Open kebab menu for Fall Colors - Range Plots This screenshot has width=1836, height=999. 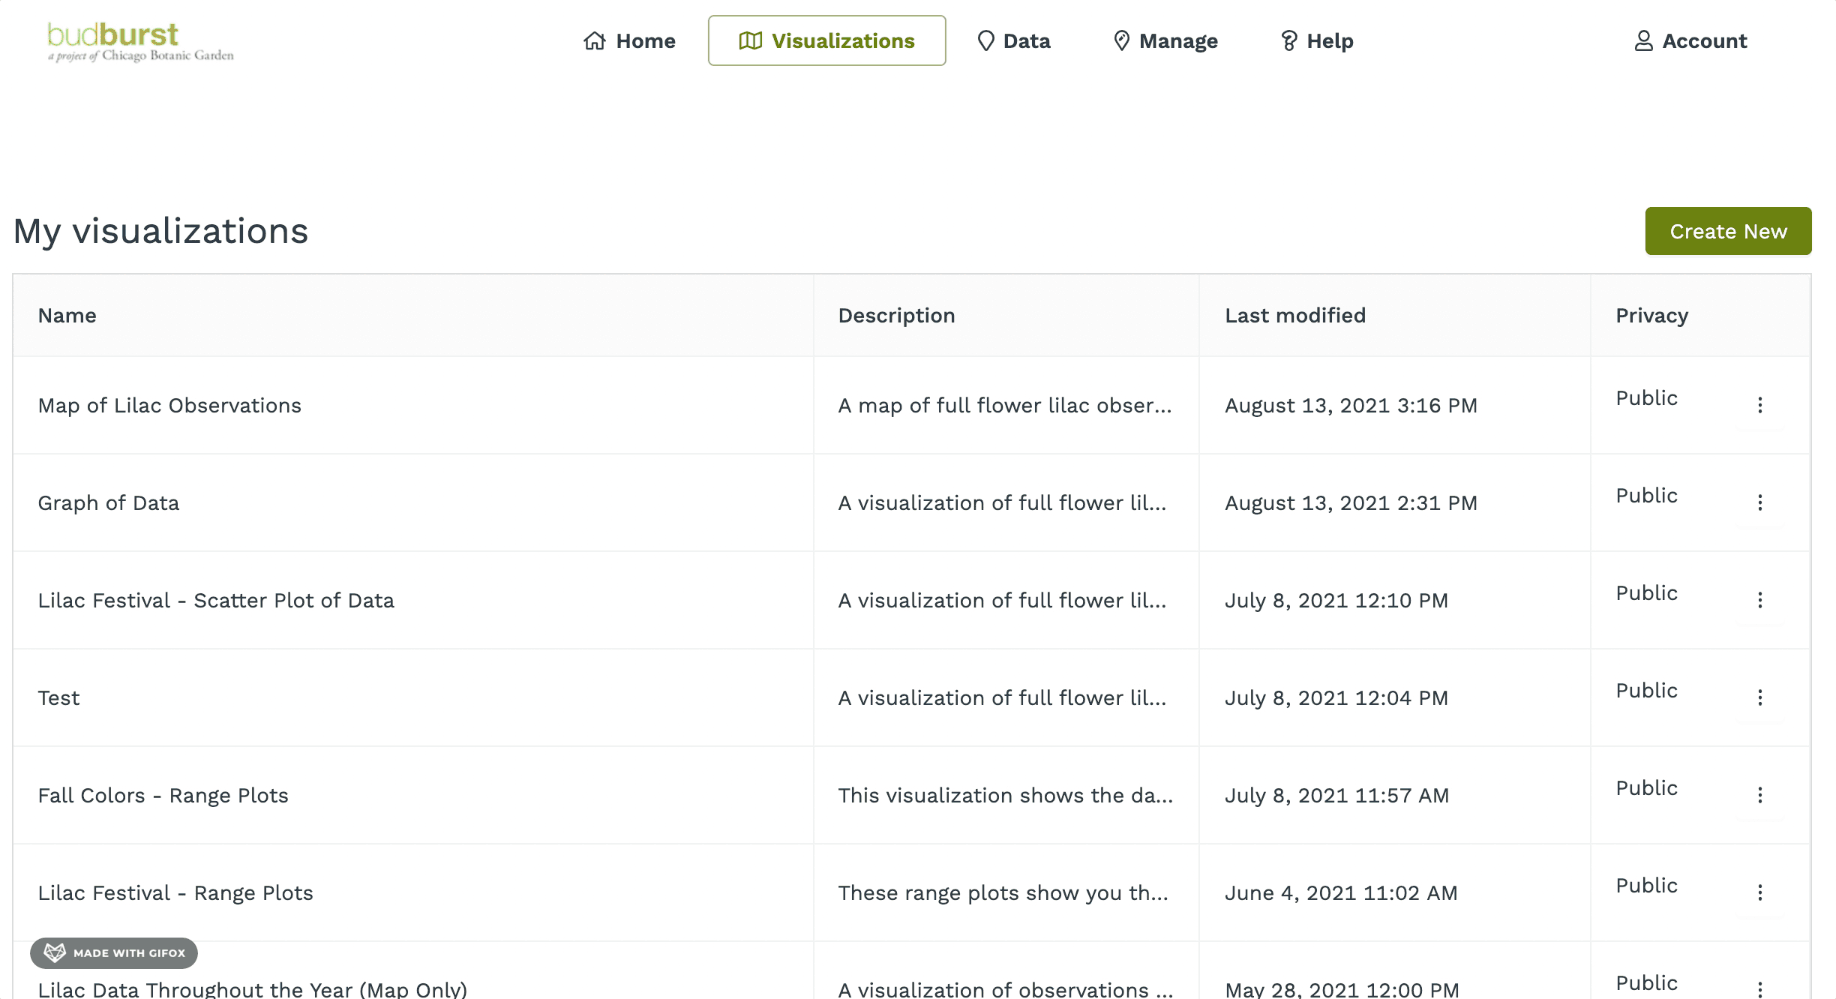(1760, 795)
